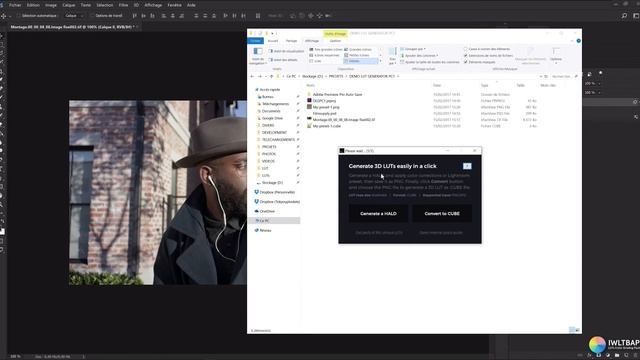
Task: Click the Generate a HALD button
Action: coord(378,213)
